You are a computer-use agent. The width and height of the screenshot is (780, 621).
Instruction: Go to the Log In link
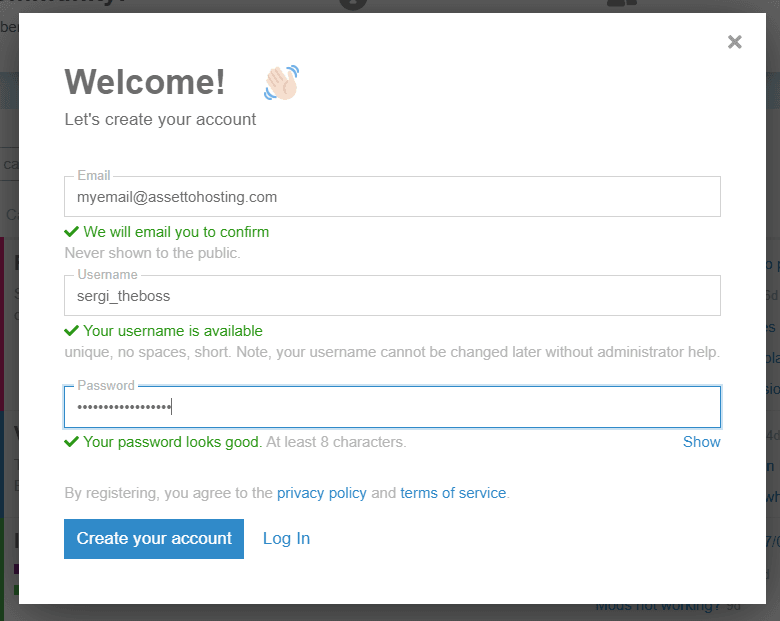(x=286, y=539)
